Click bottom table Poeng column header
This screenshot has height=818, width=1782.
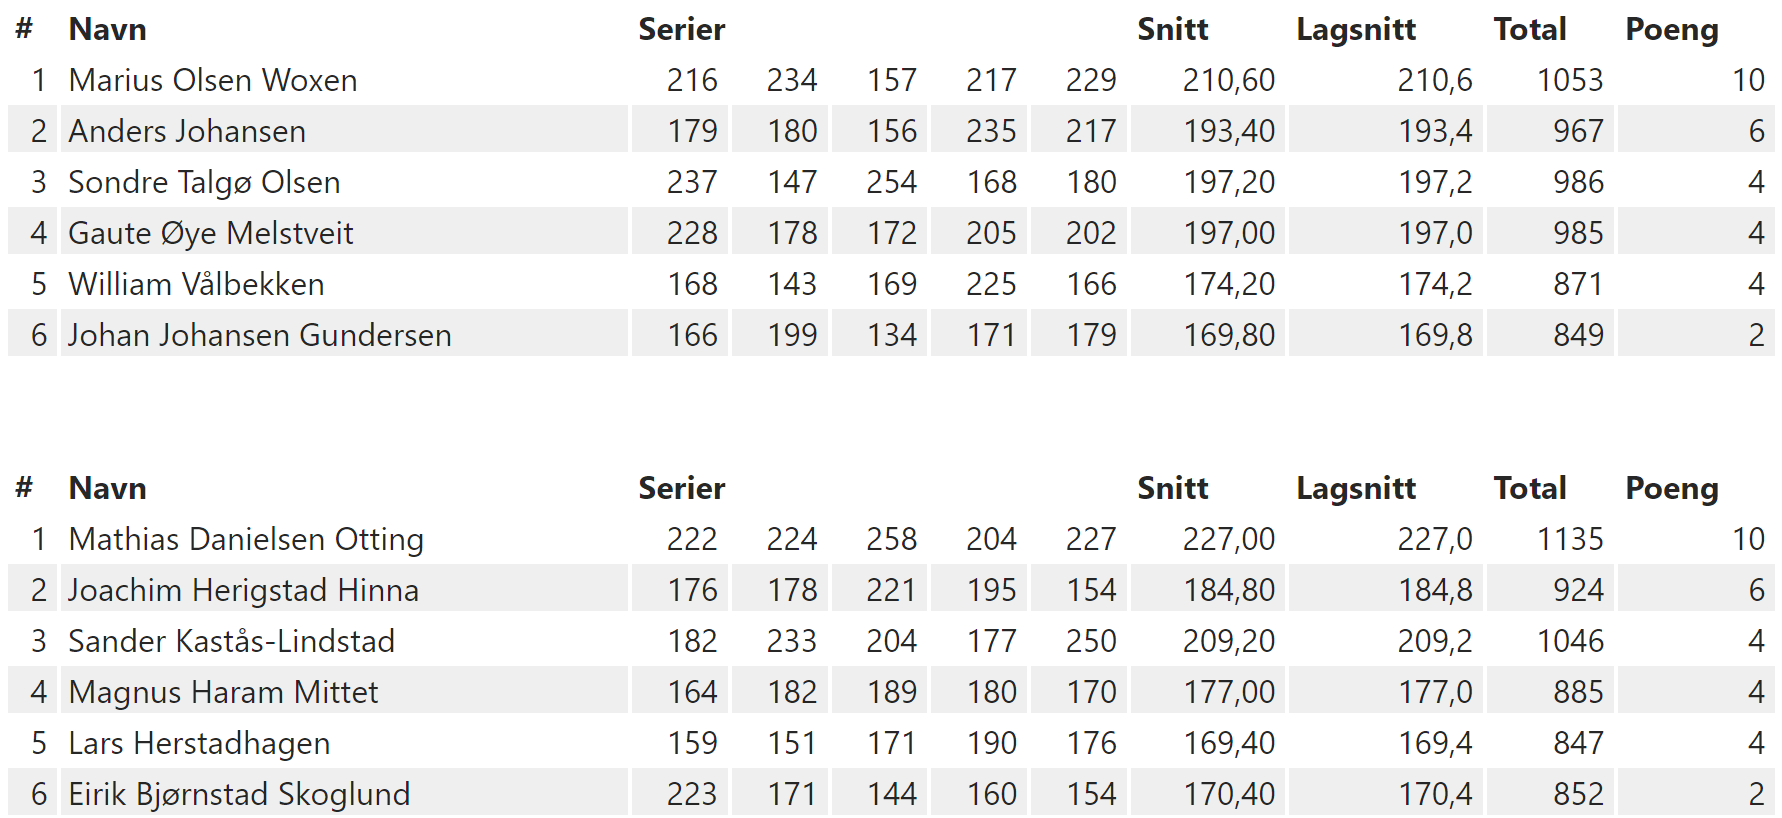(1672, 488)
